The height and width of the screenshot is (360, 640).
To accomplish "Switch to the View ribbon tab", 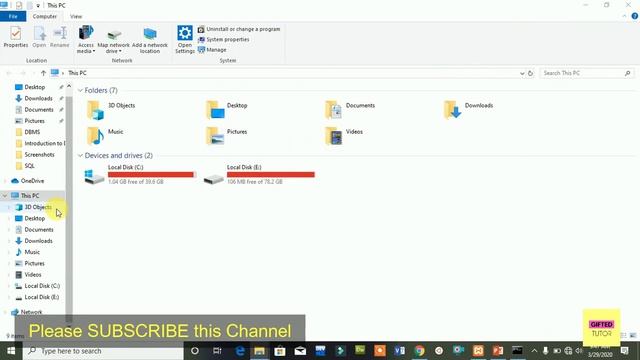I will (76, 16).
